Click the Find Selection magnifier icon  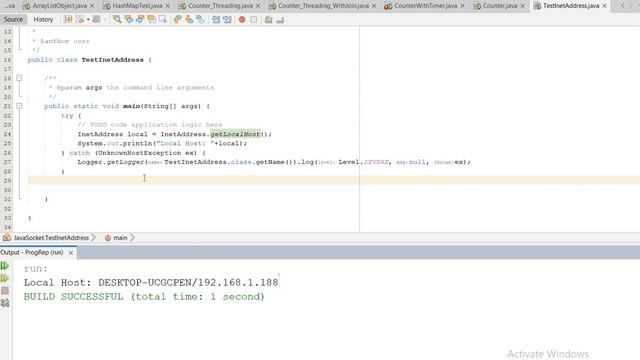tap(117, 20)
